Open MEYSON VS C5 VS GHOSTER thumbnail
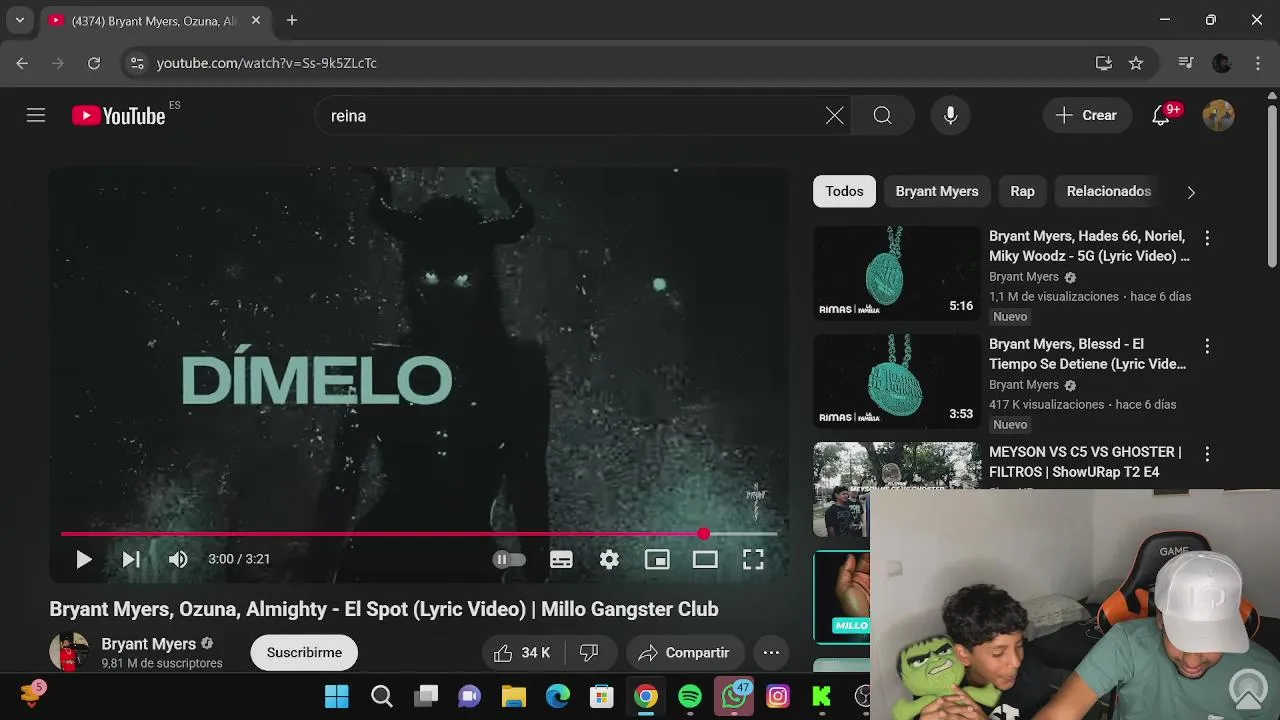 (897, 489)
